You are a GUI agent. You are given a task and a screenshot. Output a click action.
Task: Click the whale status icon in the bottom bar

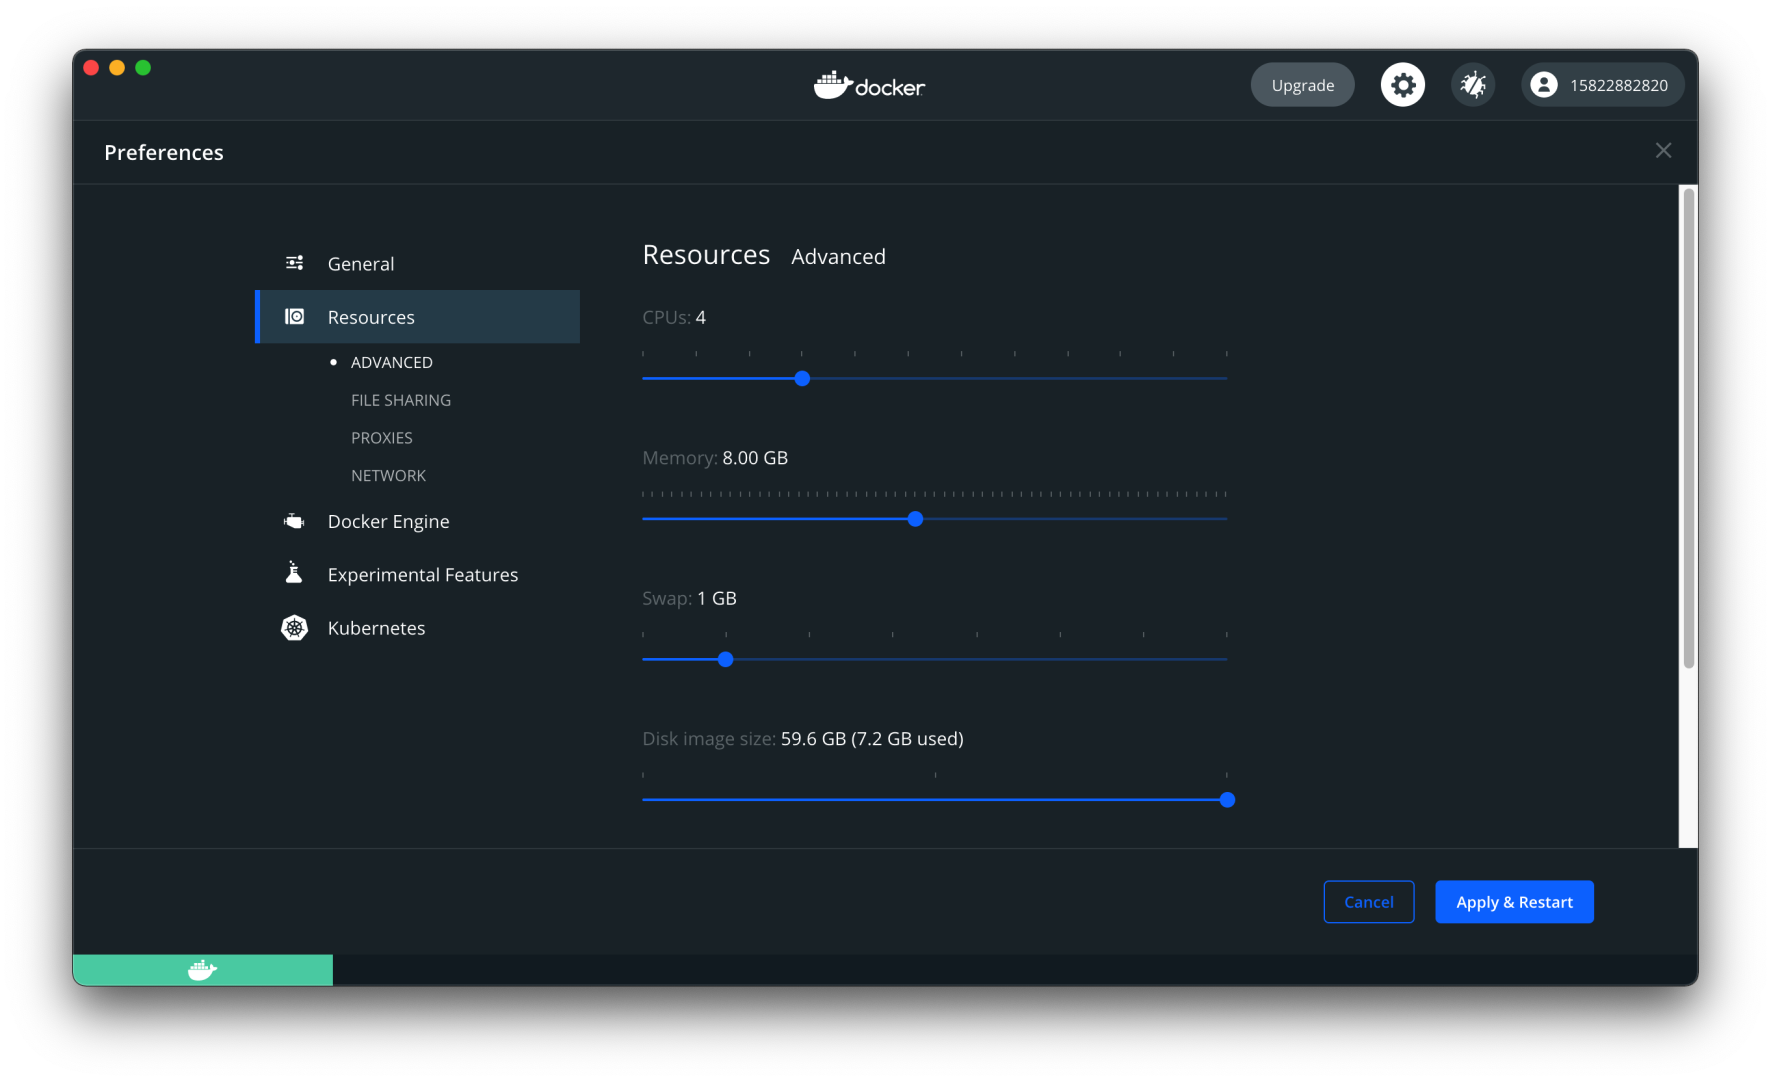pos(202,970)
